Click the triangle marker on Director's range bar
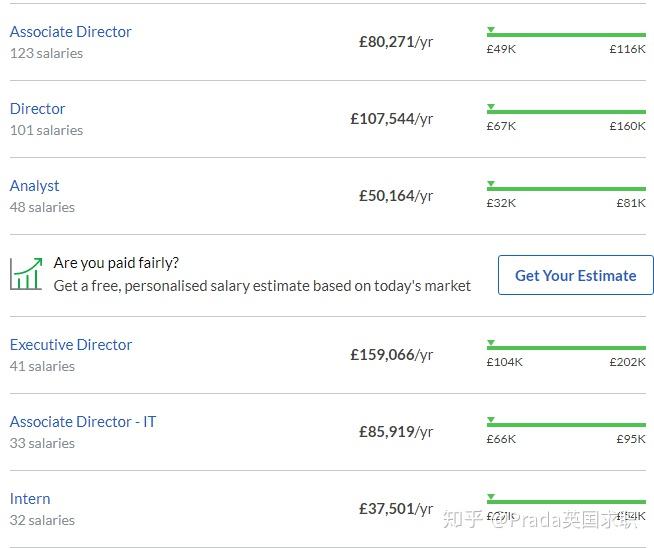This screenshot has height=548, width=654. (491, 106)
